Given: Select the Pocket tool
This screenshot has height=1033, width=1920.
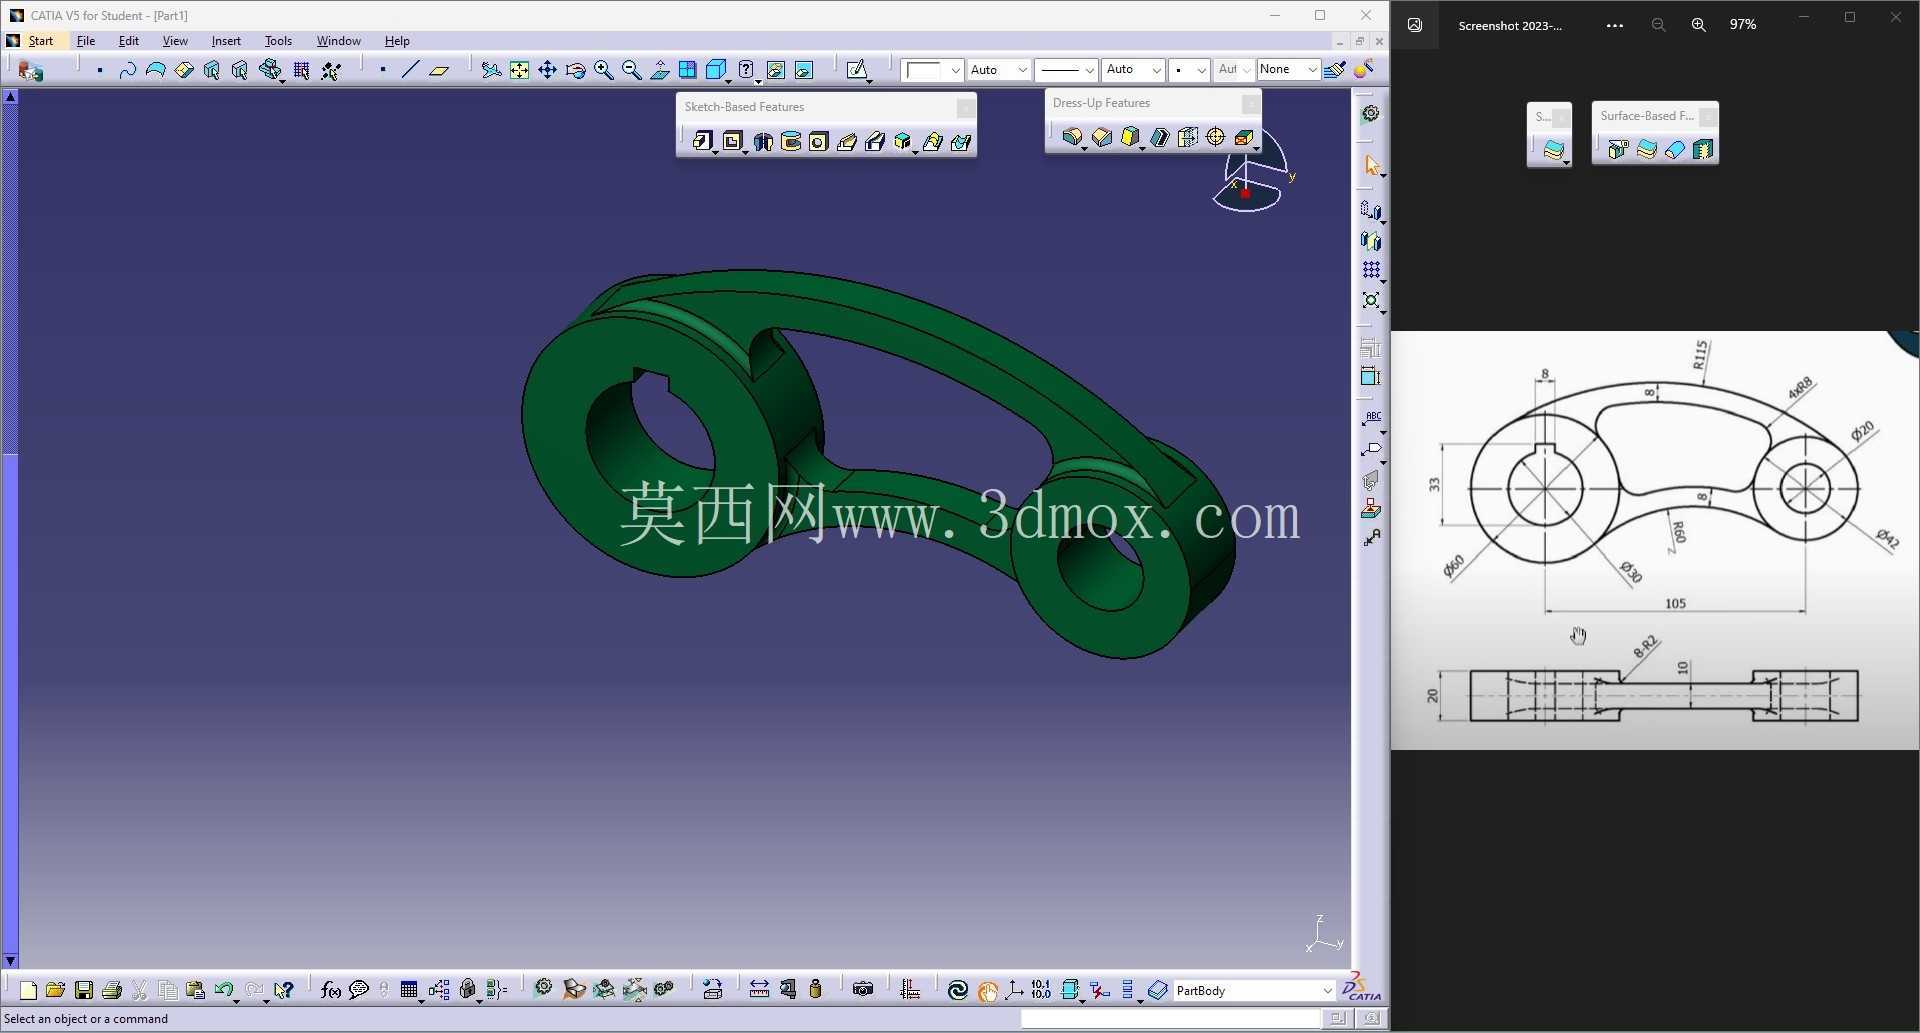Looking at the screenshot, I should pos(732,141).
